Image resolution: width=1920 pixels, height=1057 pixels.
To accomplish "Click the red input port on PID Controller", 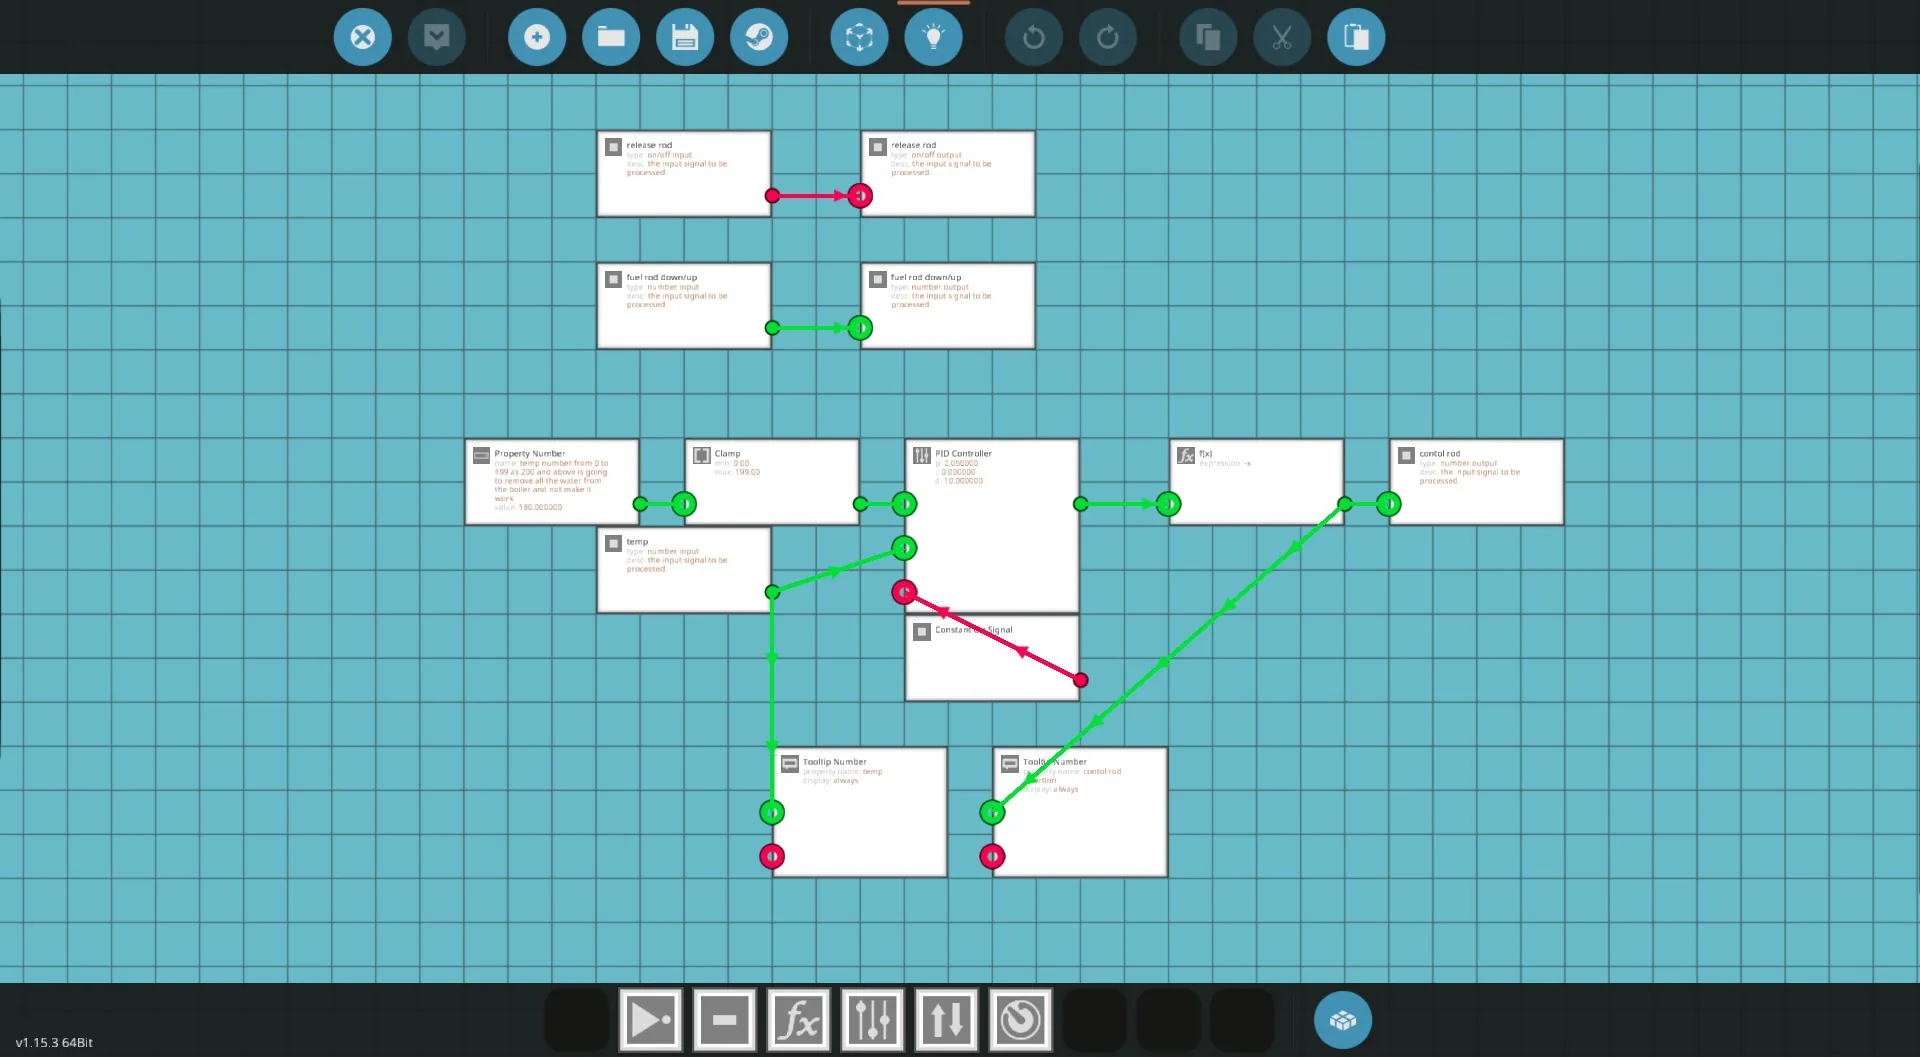I will [904, 593].
